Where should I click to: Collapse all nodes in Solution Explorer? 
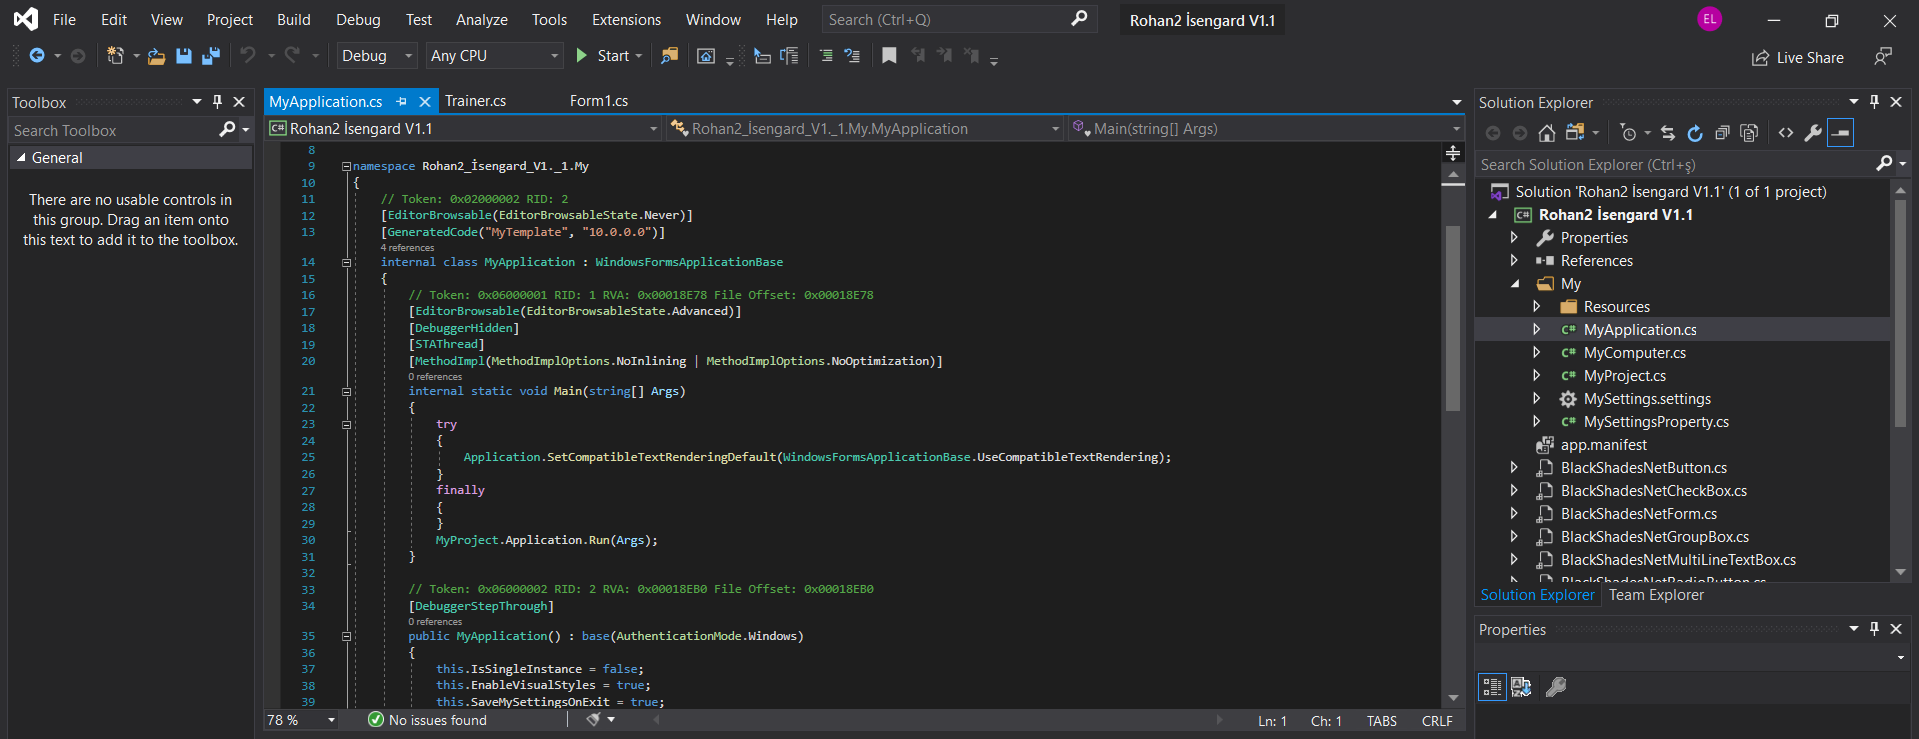1722,133
